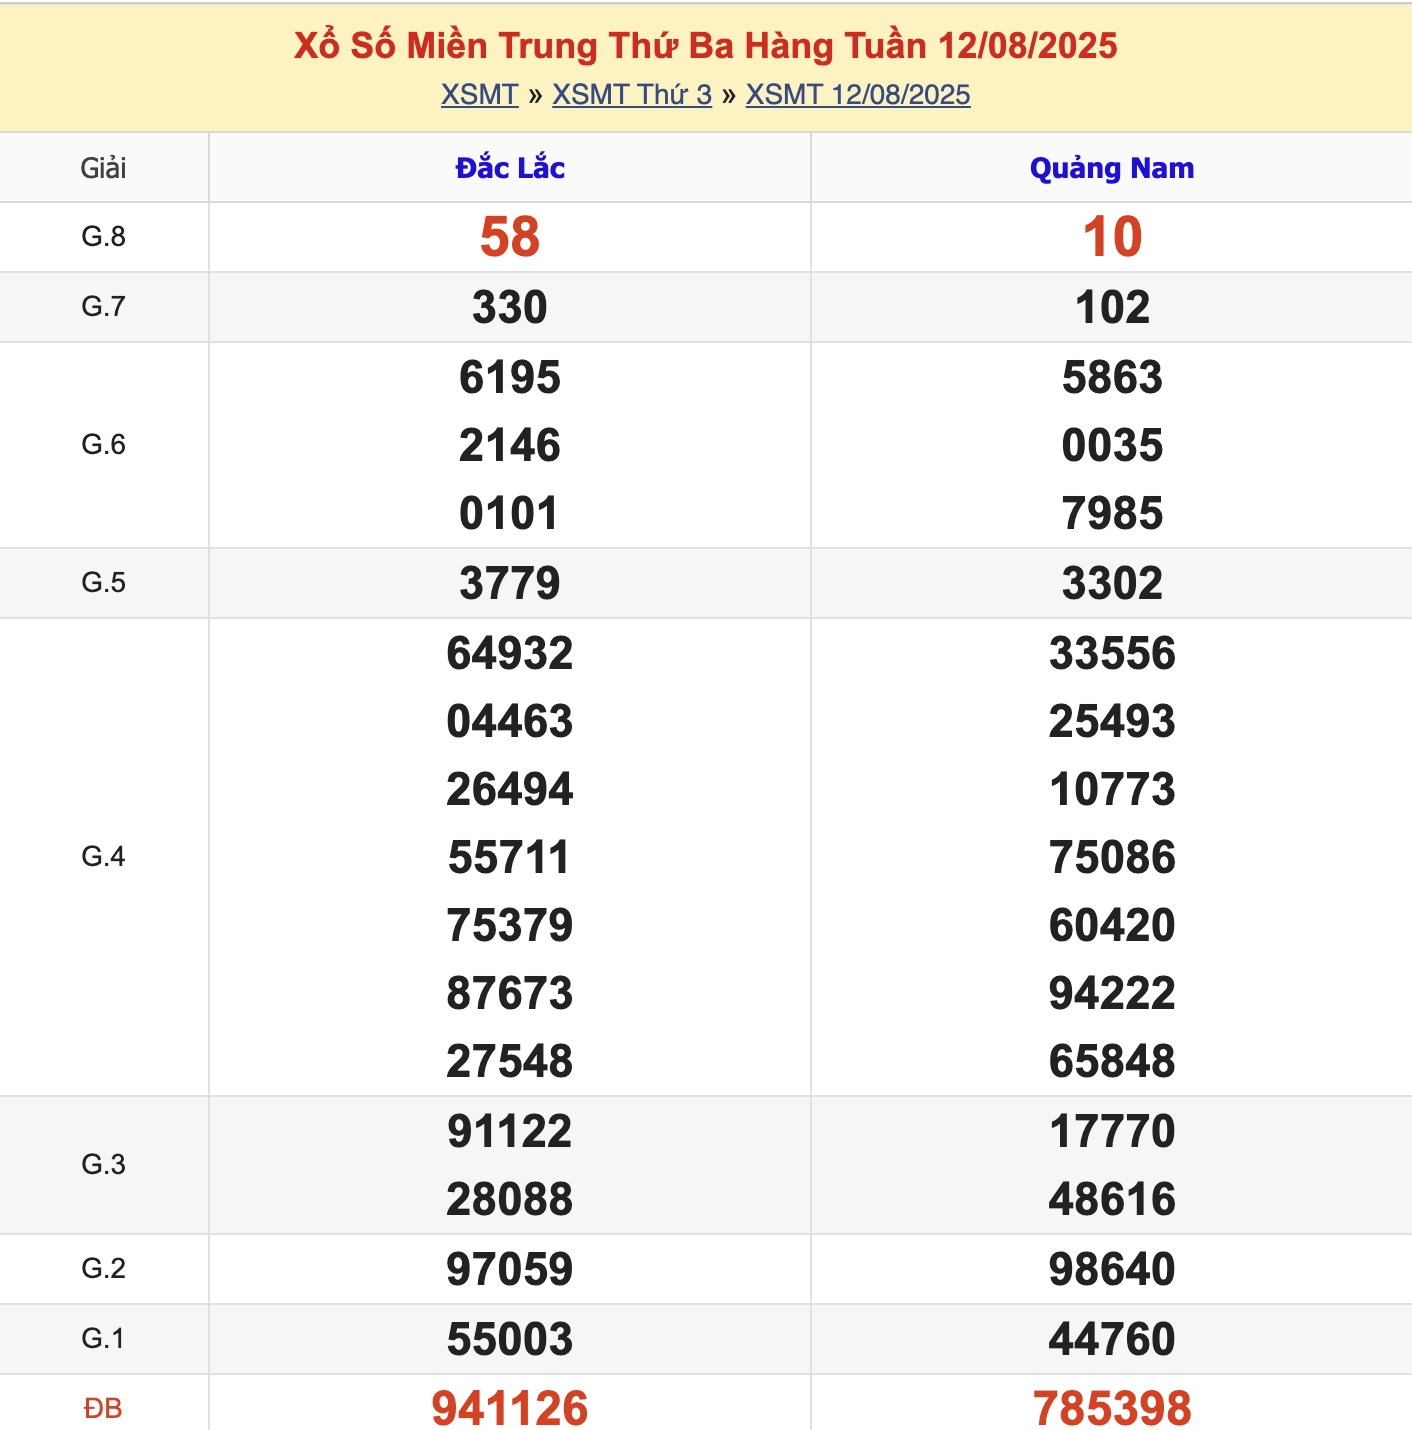
Task: Click the G.4 number 75086
Action: [x=1112, y=858]
